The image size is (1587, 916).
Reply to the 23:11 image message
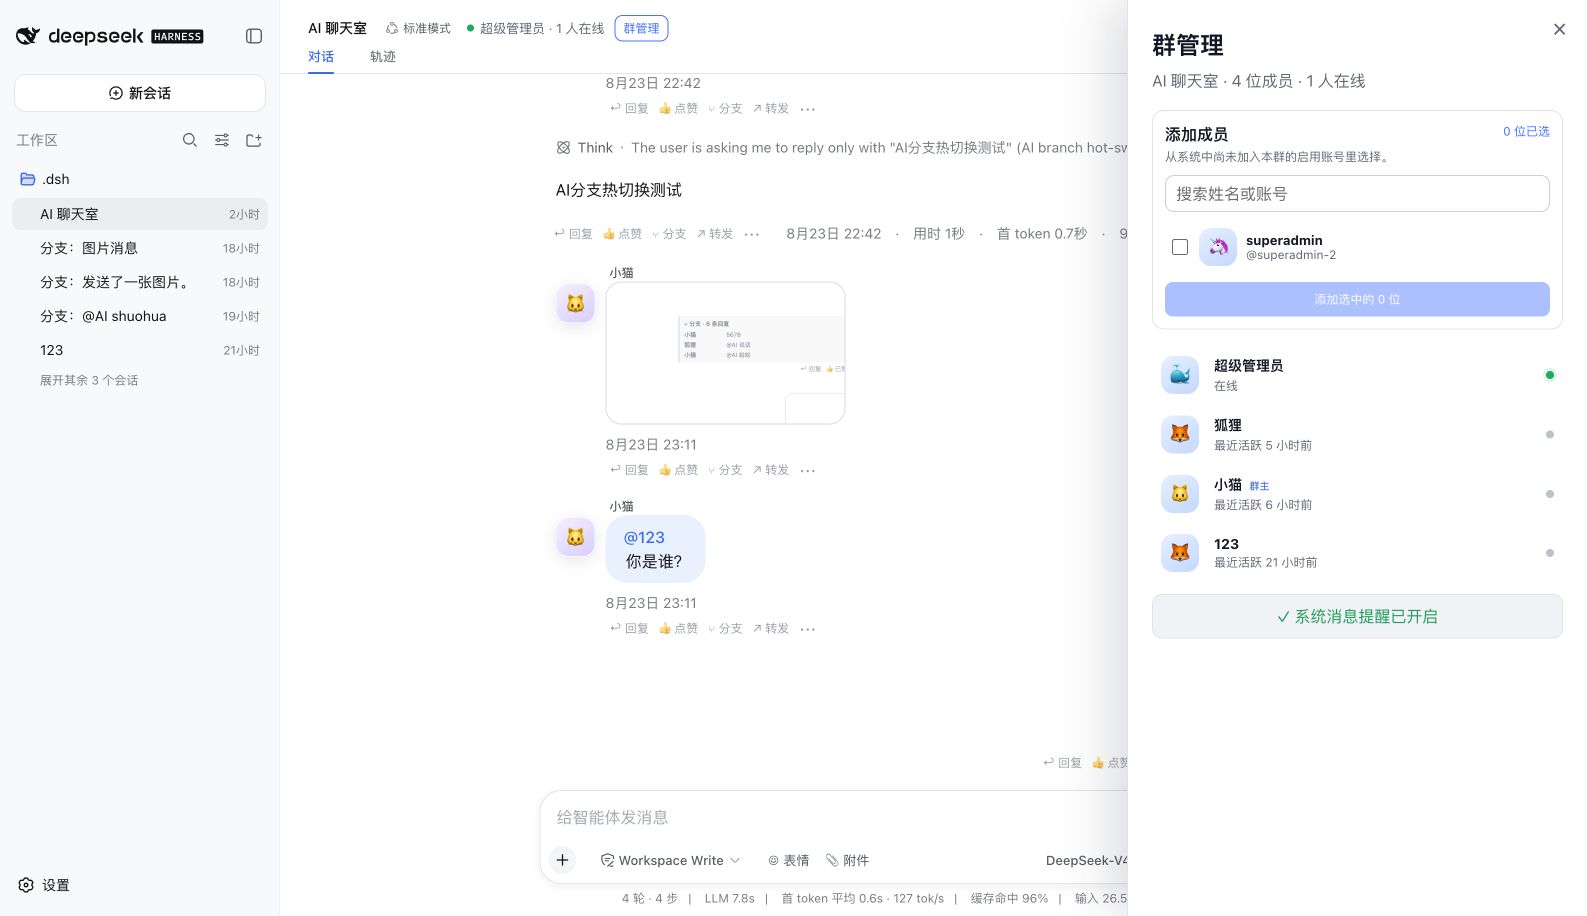pyautogui.click(x=629, y=470)
